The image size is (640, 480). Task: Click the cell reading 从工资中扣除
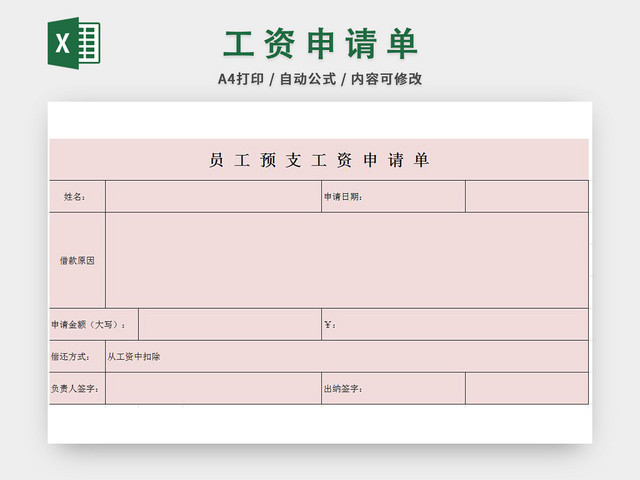(347, 356)
